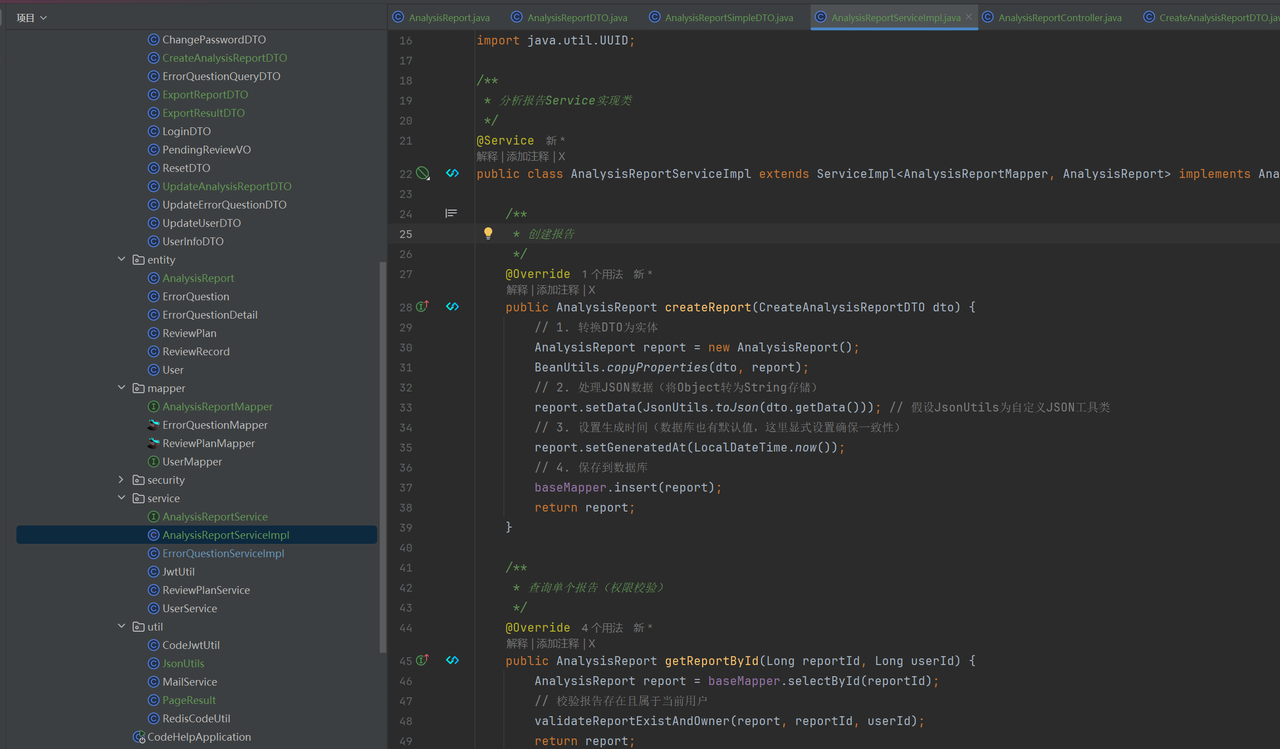Select PendingReviewVO file

click(x=206, y=150)
